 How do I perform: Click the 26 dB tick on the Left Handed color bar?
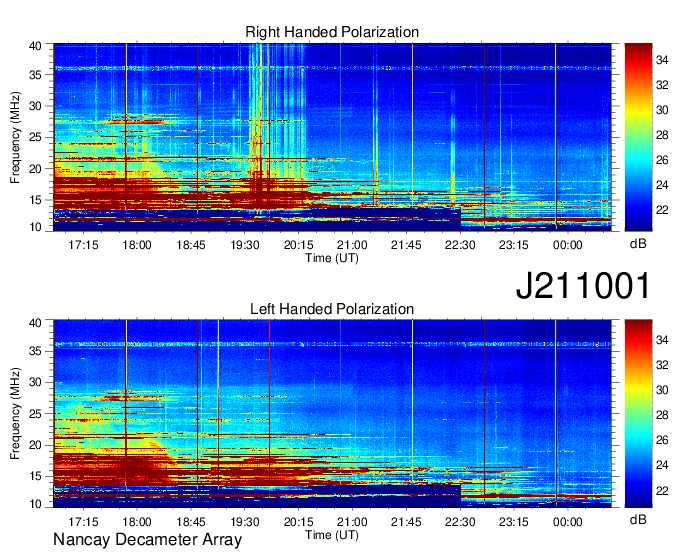tap(662, 440)
